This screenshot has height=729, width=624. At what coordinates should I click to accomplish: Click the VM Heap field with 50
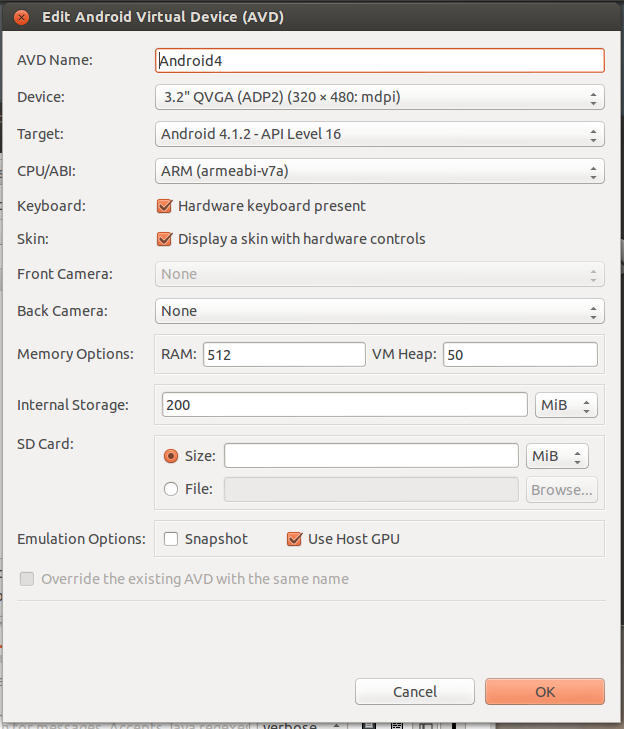click(520, 355)
